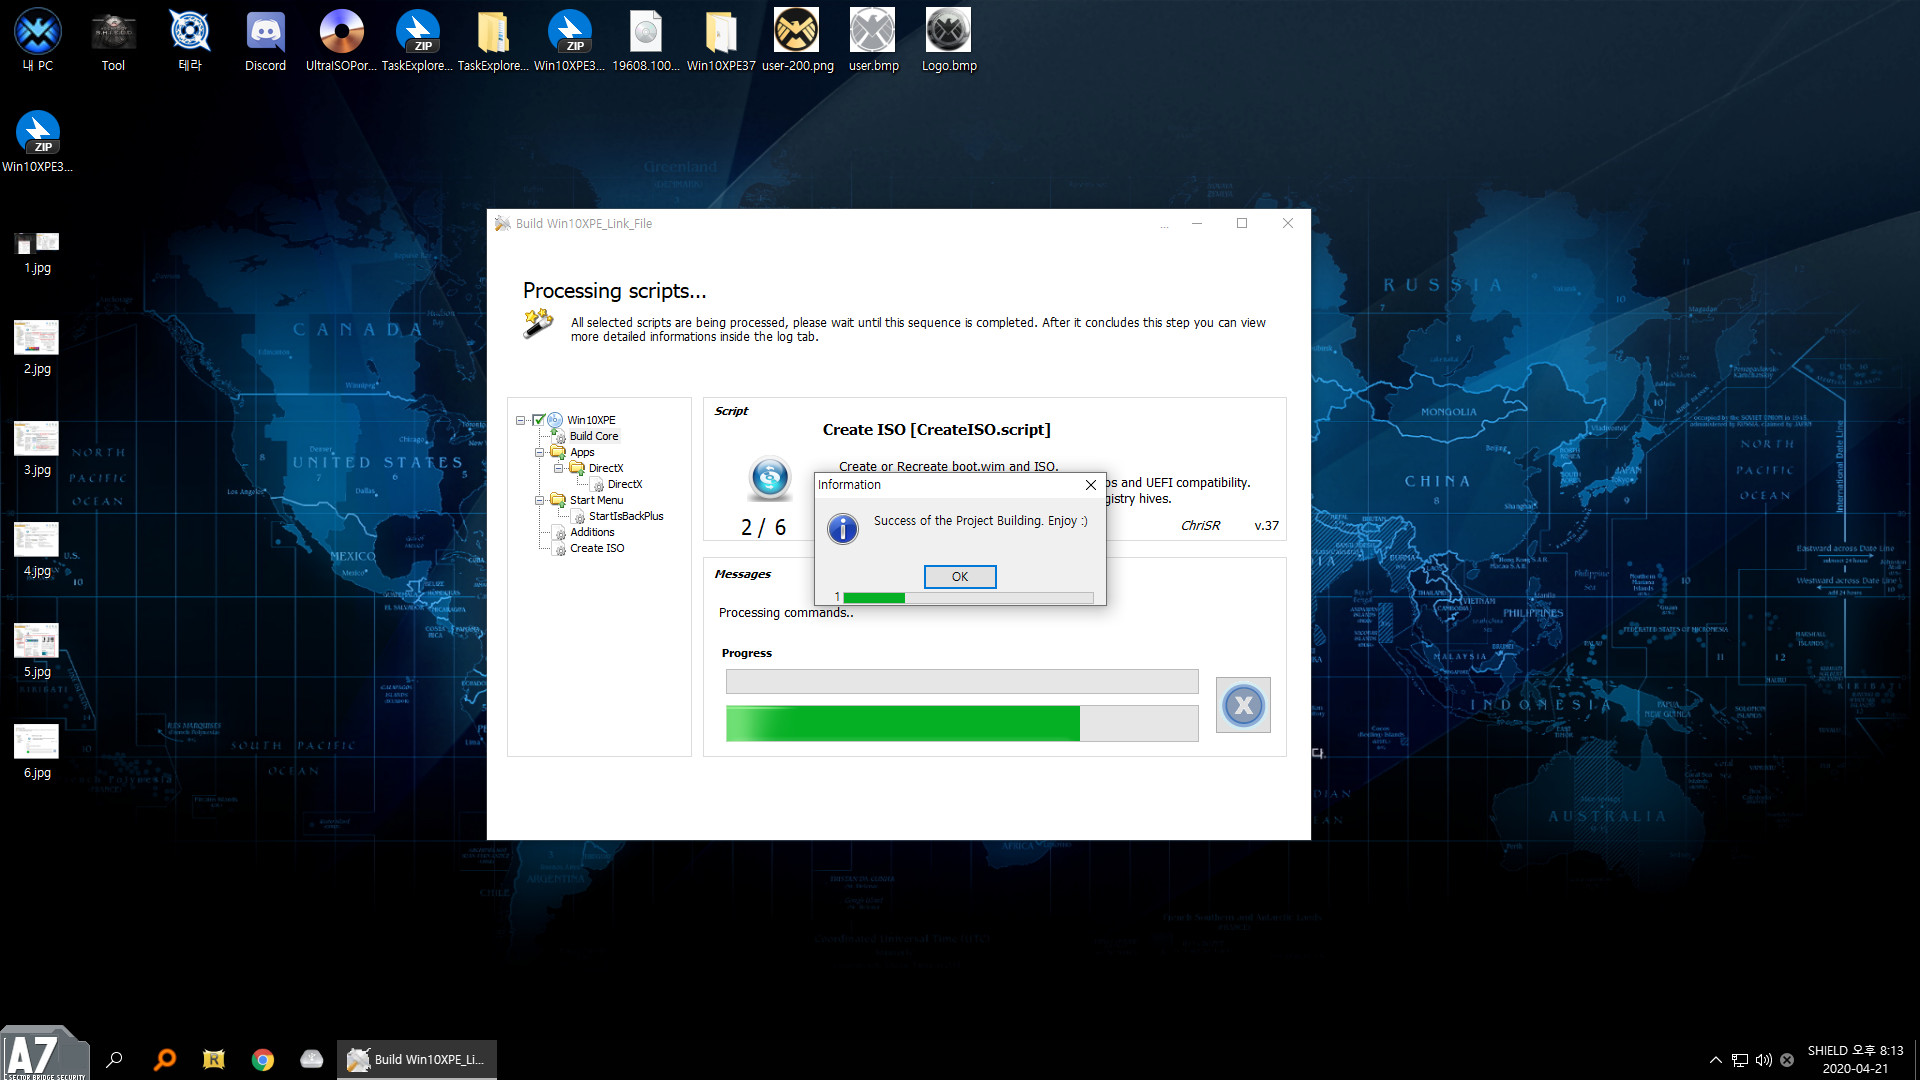Collapse the DirectX folder node

tap(558, 468)
